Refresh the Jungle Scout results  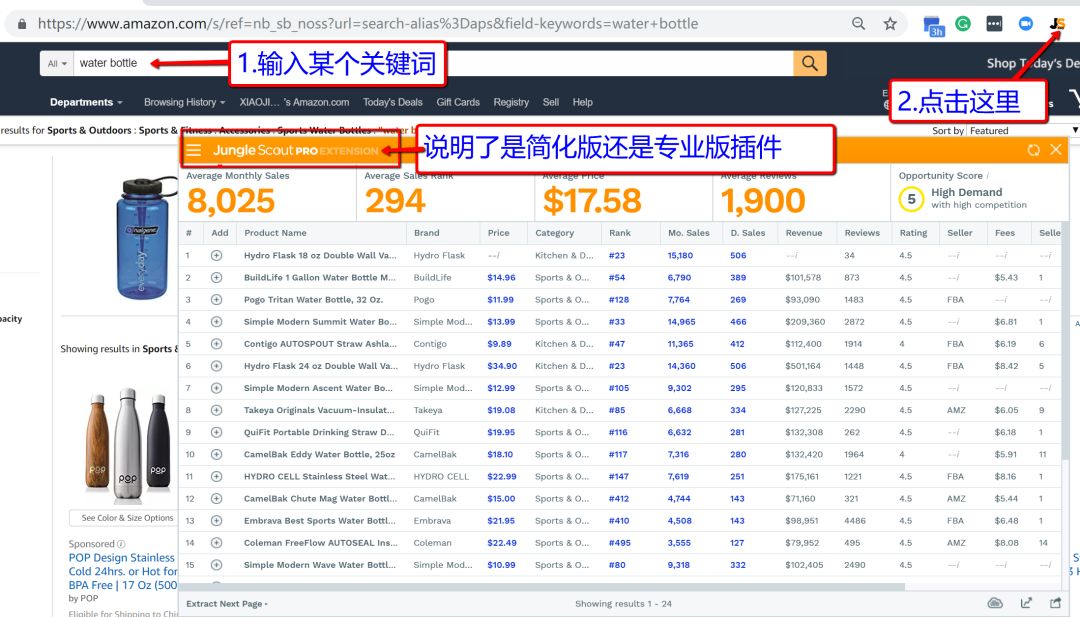(1033, 150)
